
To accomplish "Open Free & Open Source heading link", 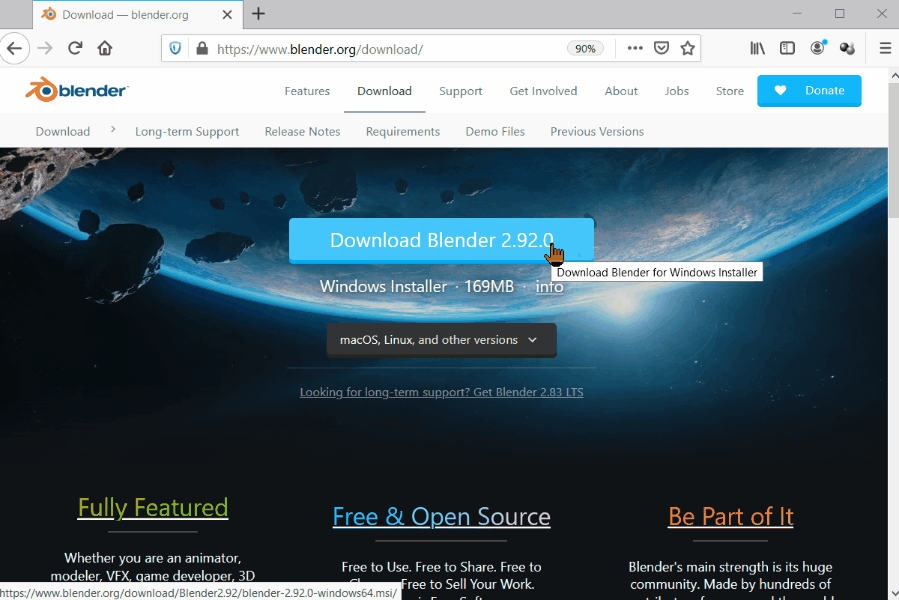I will [x=441, y=517].
